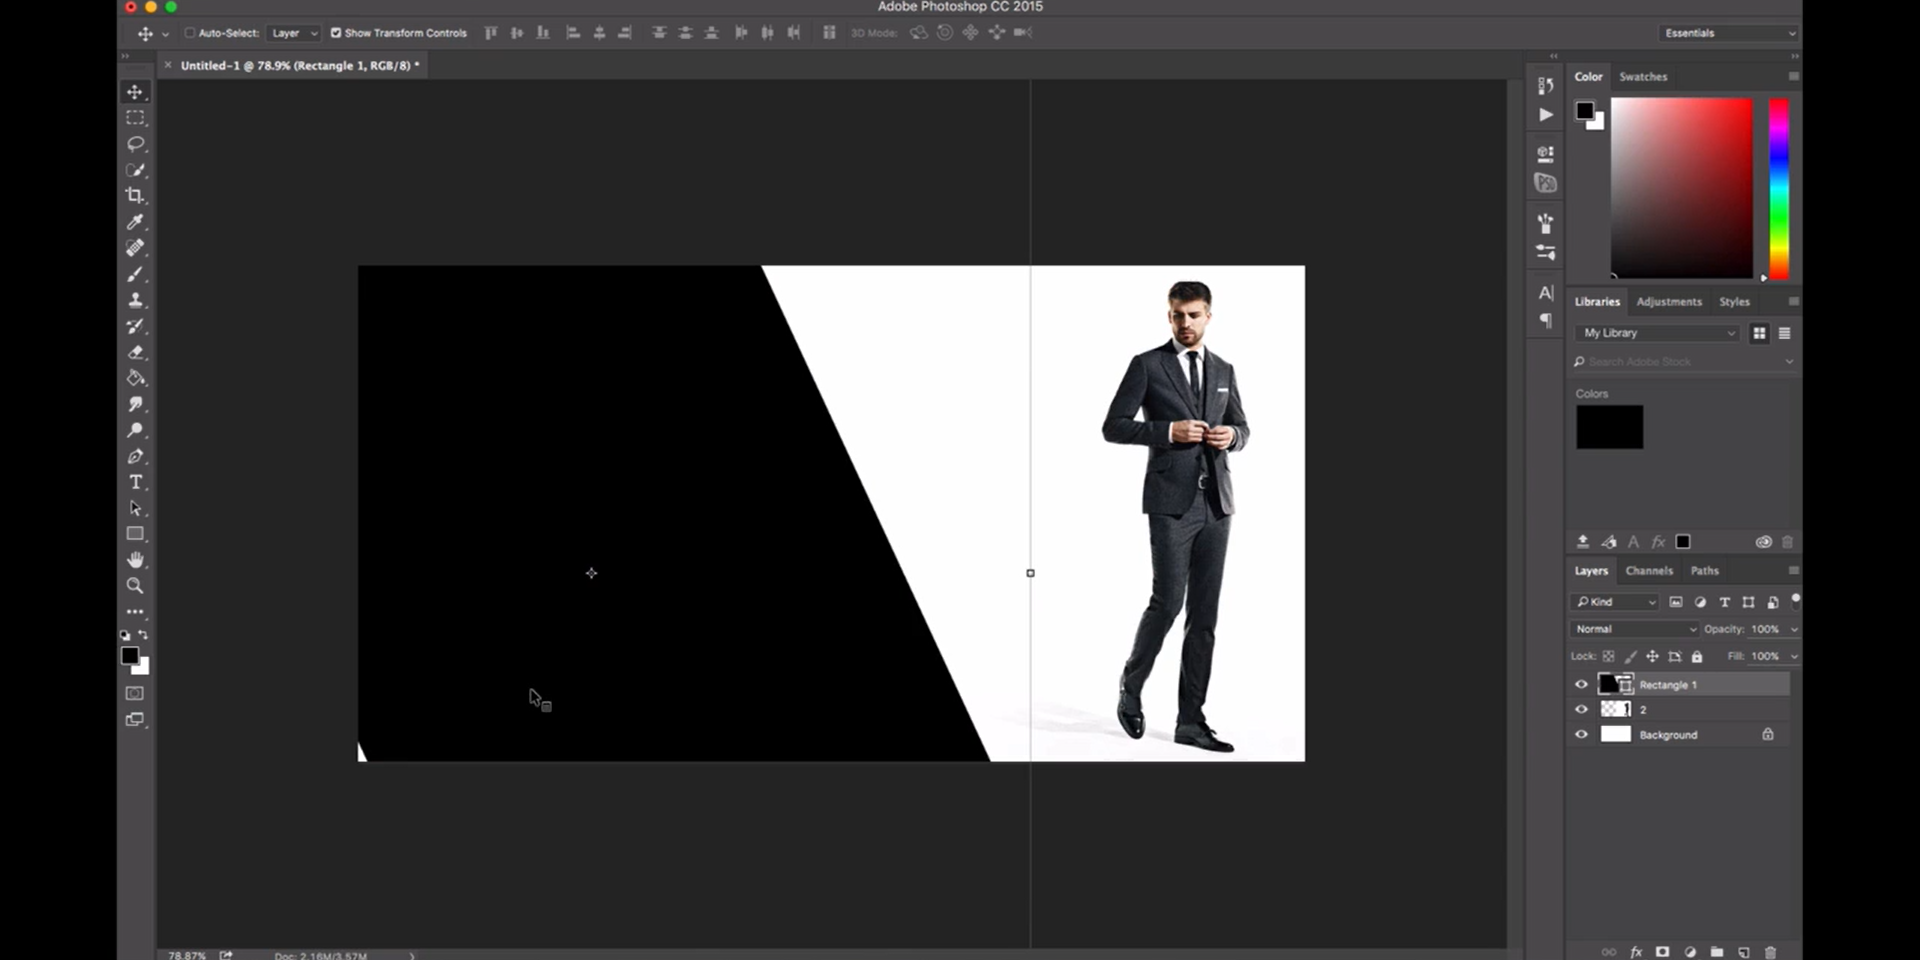
Task: Open the layer Kind filter dropdown
Action: 1616,602
